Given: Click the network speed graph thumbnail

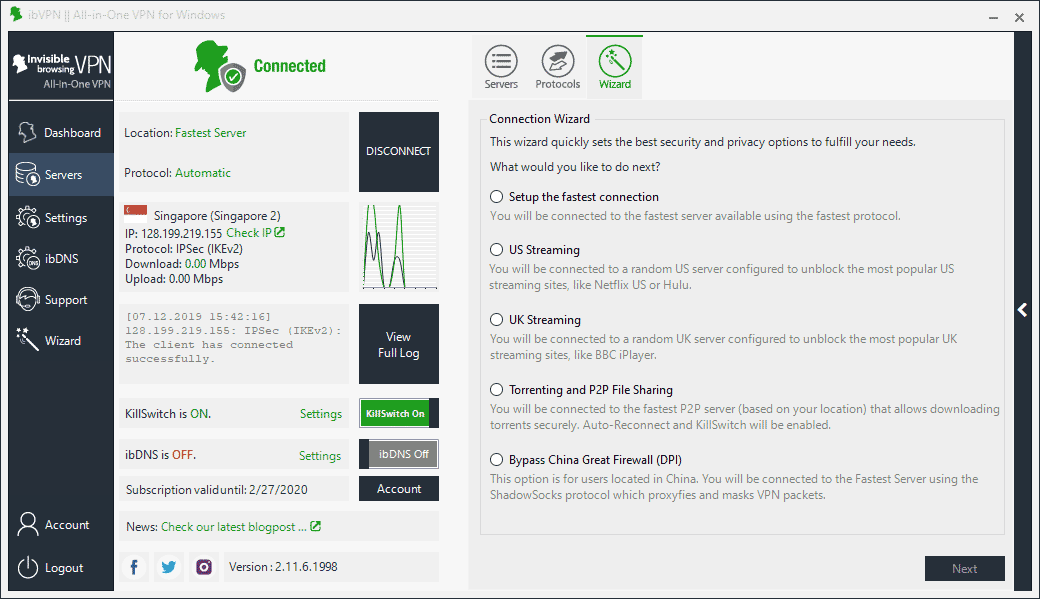Looking at the screenshot, I should click(398, 248).
